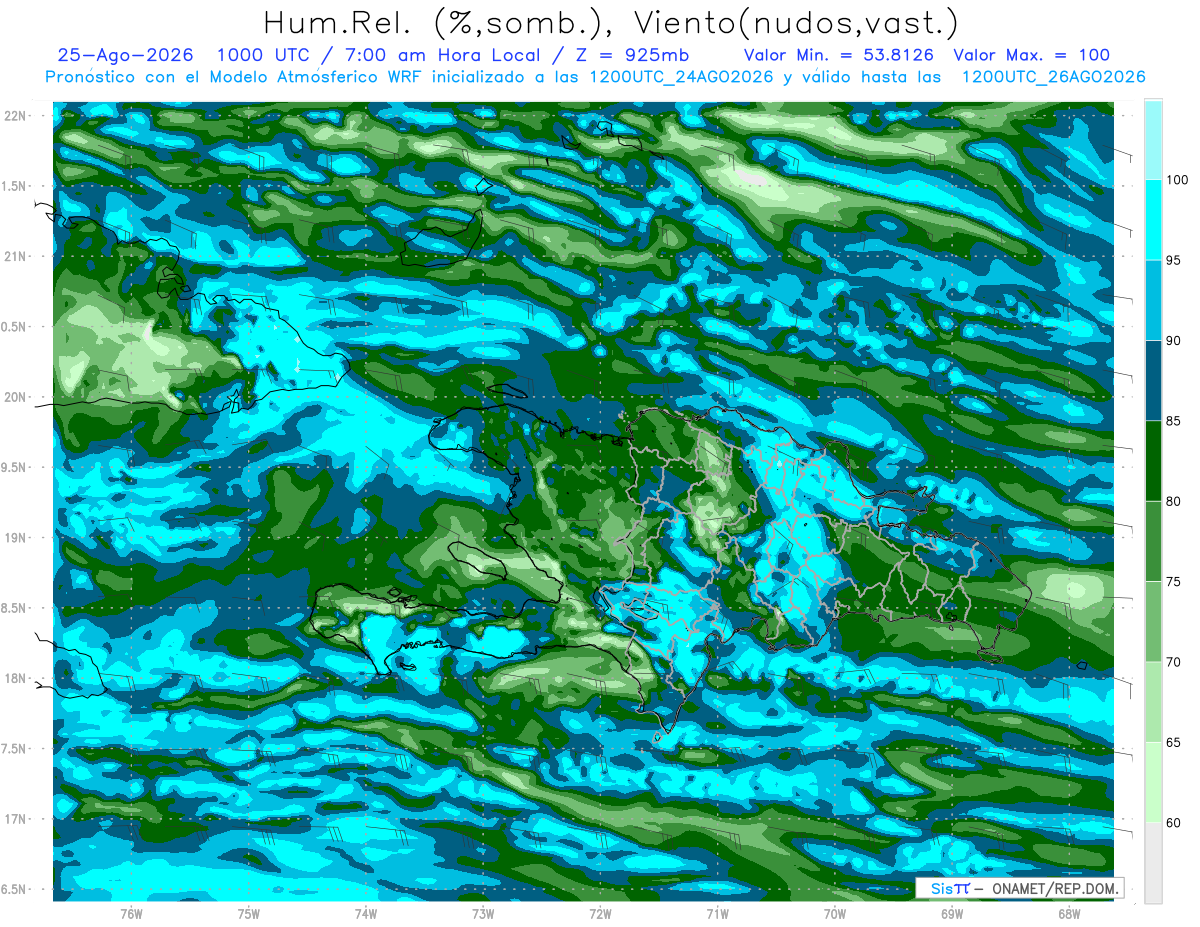Click the 65–70 light green colorbar segment
The width and height of the screenshot is (1200, 927).
coord(1153,702)
